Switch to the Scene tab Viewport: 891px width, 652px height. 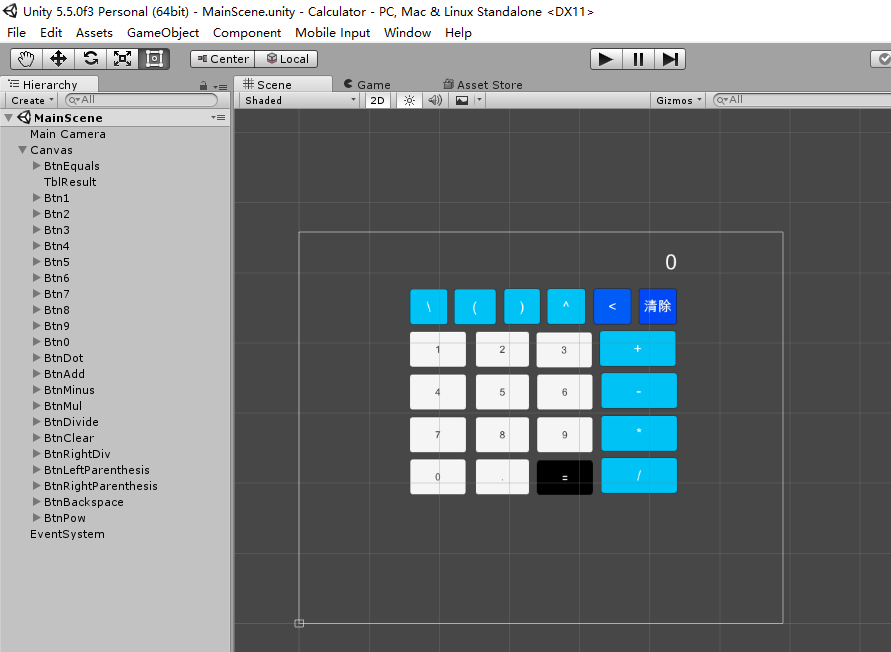pyautogui.click(x=282, y=85)
